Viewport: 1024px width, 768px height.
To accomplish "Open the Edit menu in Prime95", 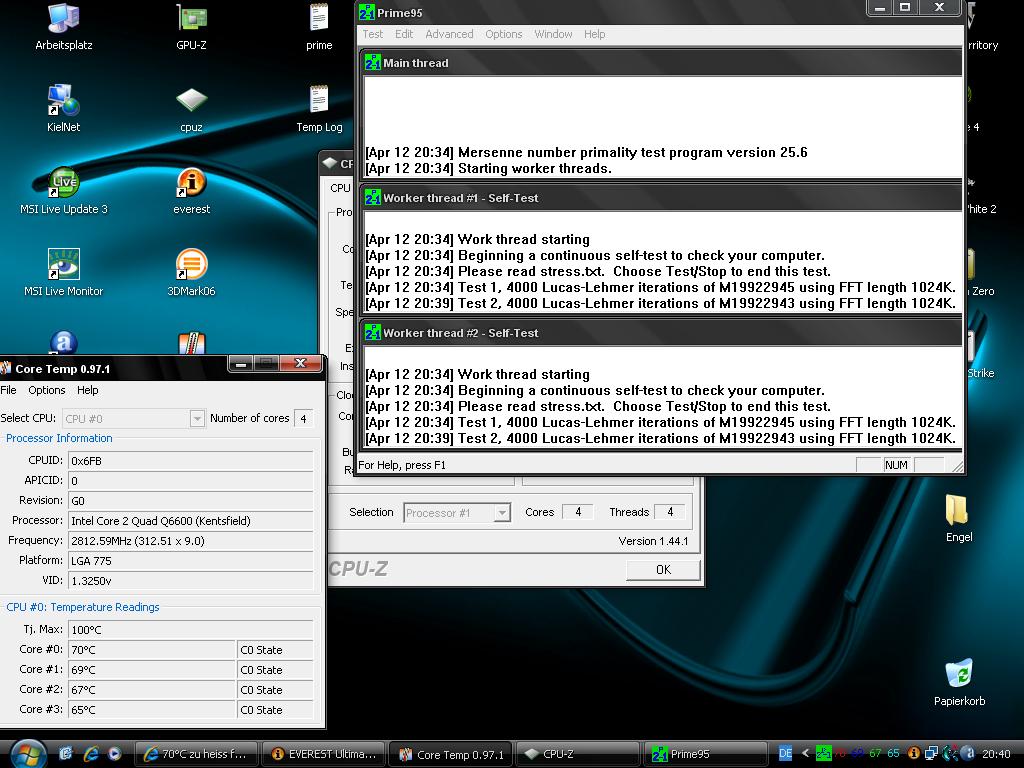I will coord(404,34).
